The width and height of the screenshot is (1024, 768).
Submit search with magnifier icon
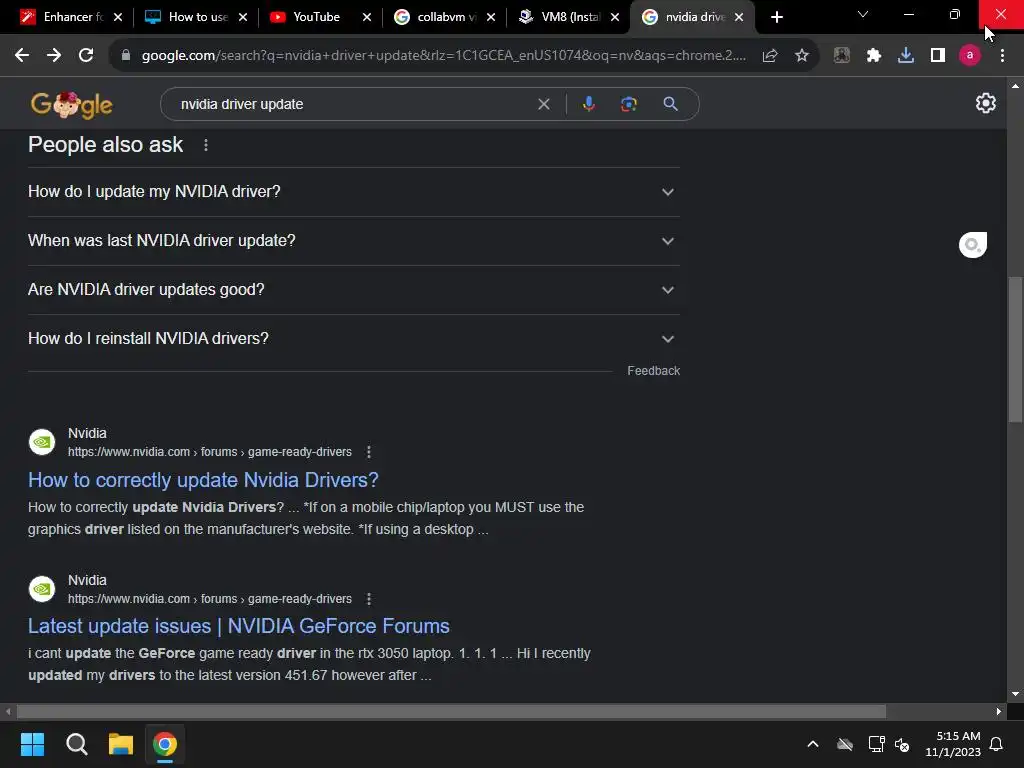pyautogui.click(x=670, y=104)
